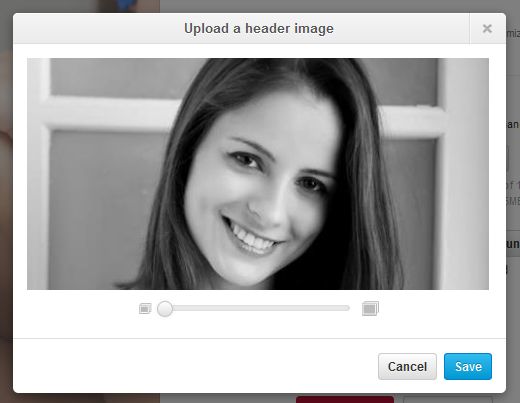Click the dark red button behind the dialog
The height and width of the screenshot is (403, 520).
(x=345, y=399)
